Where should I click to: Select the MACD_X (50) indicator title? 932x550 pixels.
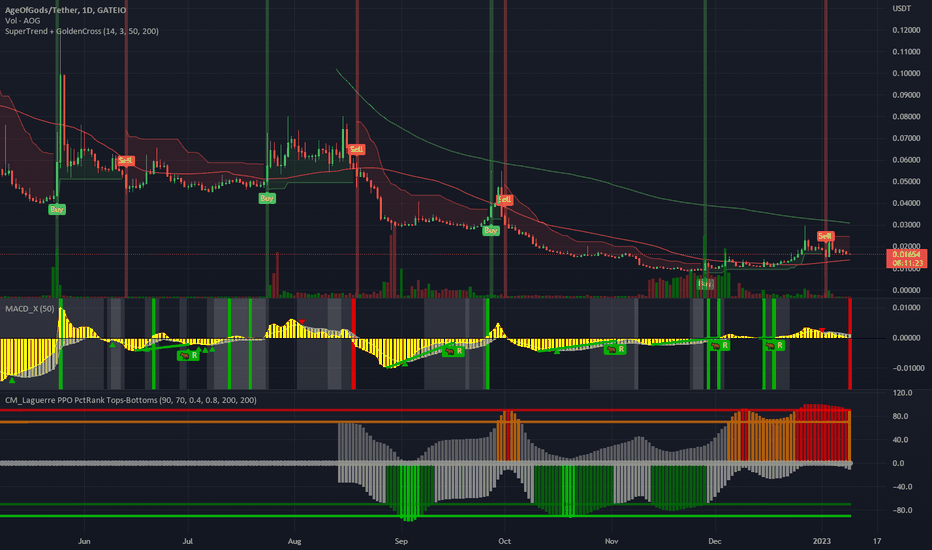point(30,309)
